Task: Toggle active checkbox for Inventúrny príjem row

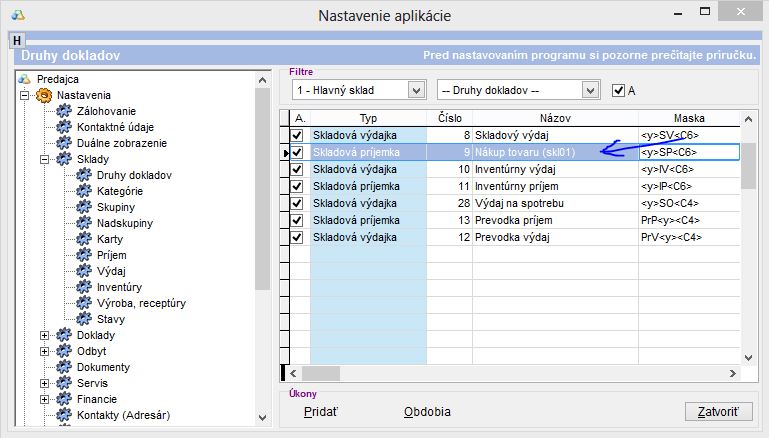Action: [x=297, y=186]
